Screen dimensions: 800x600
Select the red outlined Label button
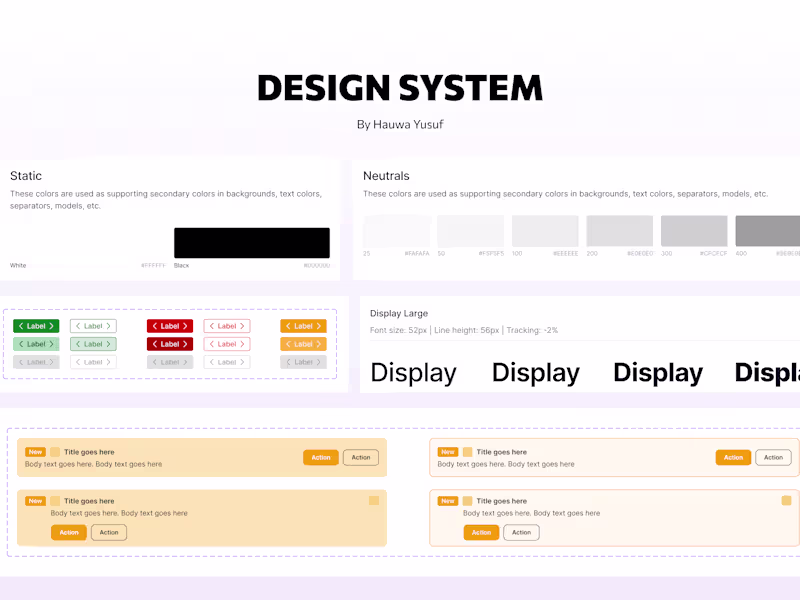click(226, 326)
